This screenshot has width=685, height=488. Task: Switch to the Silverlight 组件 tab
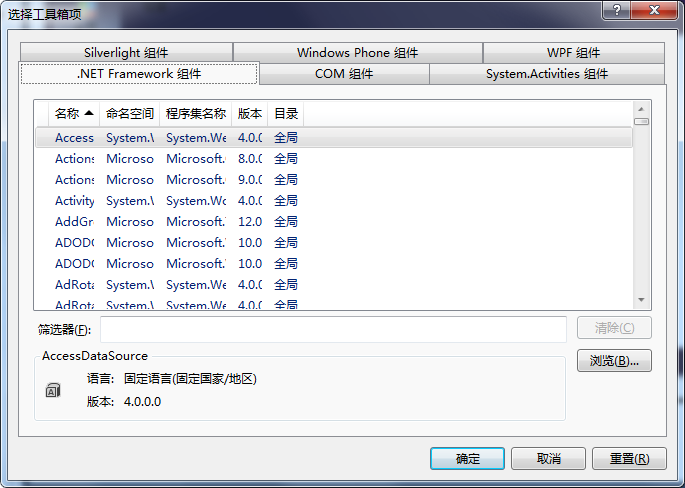tap(126, 53)
